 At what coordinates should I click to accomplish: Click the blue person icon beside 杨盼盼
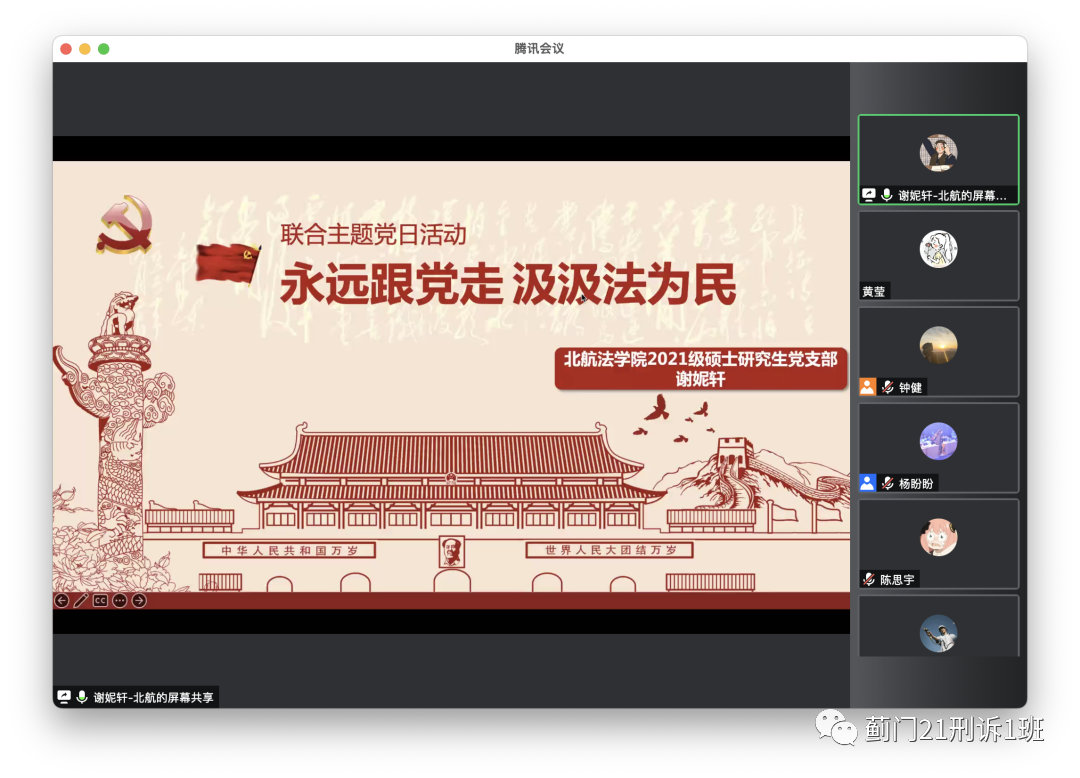tap(867, 483)
